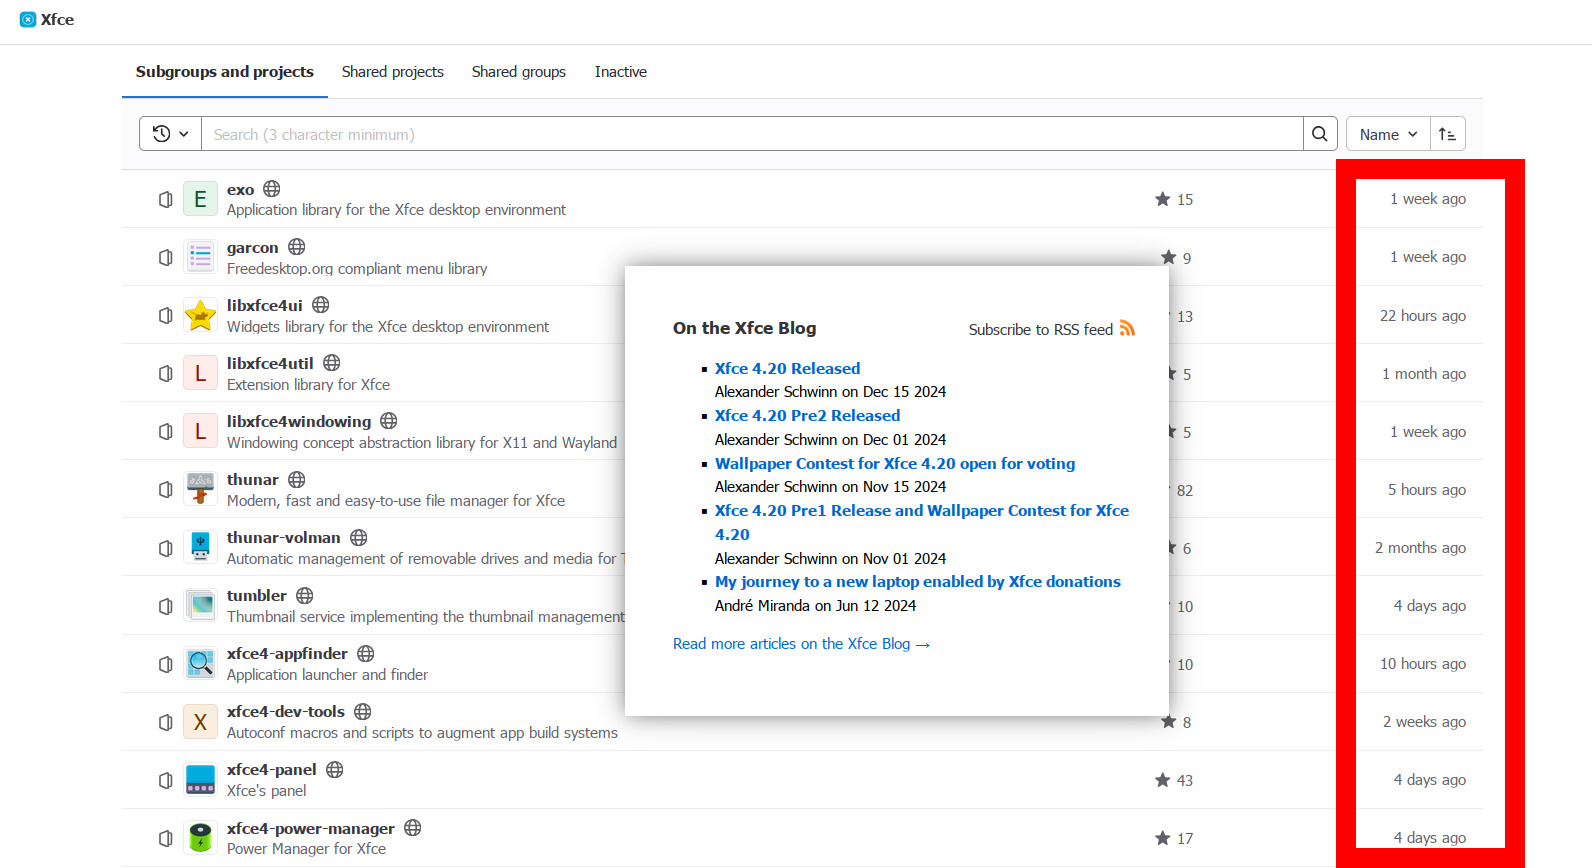Click the libxfce4ui star avatar
Screen dimensions: 1592x868
[x=200, y=315]
